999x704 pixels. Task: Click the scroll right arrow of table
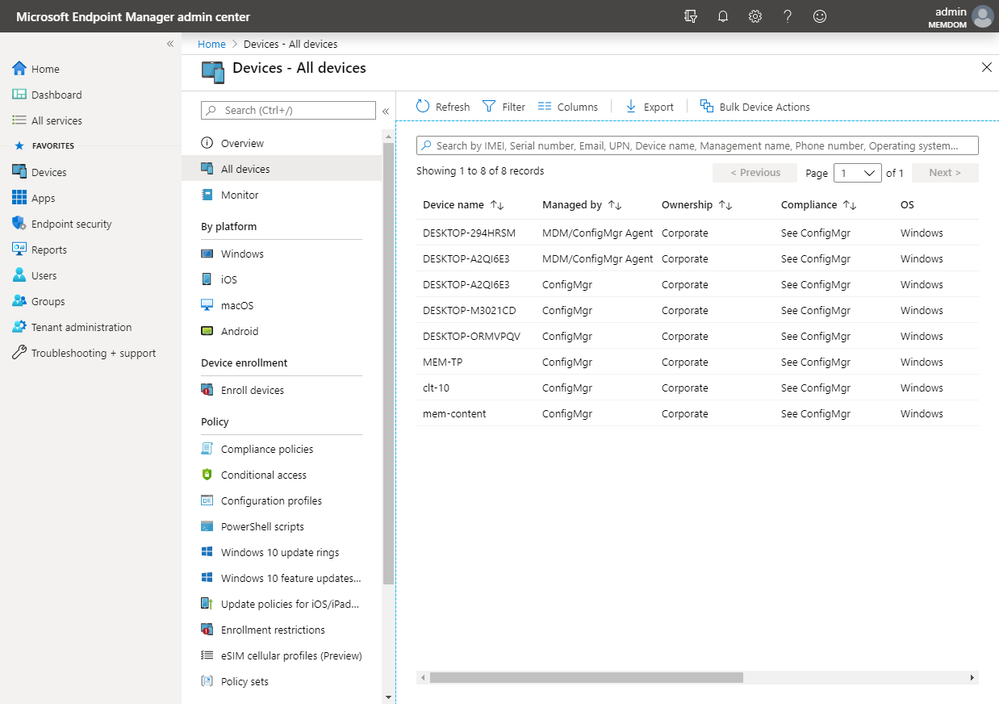[x=972, y=677]
